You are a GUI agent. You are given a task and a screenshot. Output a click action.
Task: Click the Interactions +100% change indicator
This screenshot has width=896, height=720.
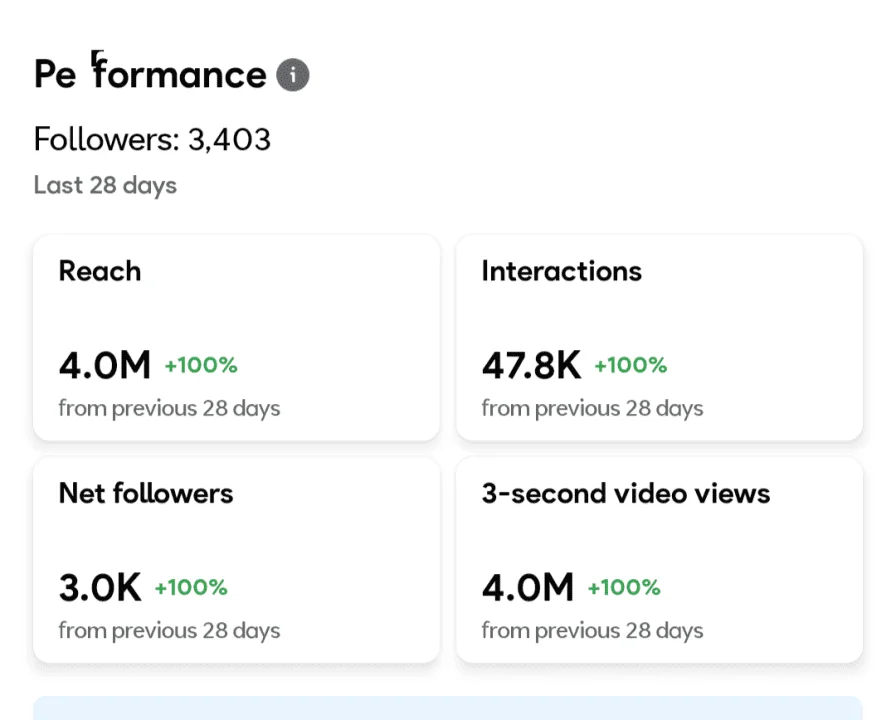click(x=631, y=365)
